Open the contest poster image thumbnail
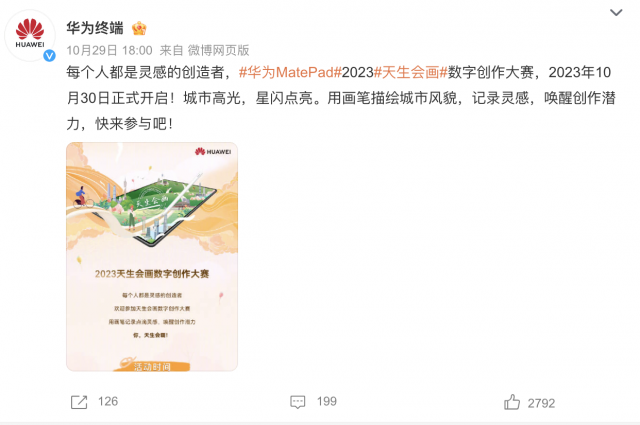Viewport: 640px width, 425px height. 152,256
